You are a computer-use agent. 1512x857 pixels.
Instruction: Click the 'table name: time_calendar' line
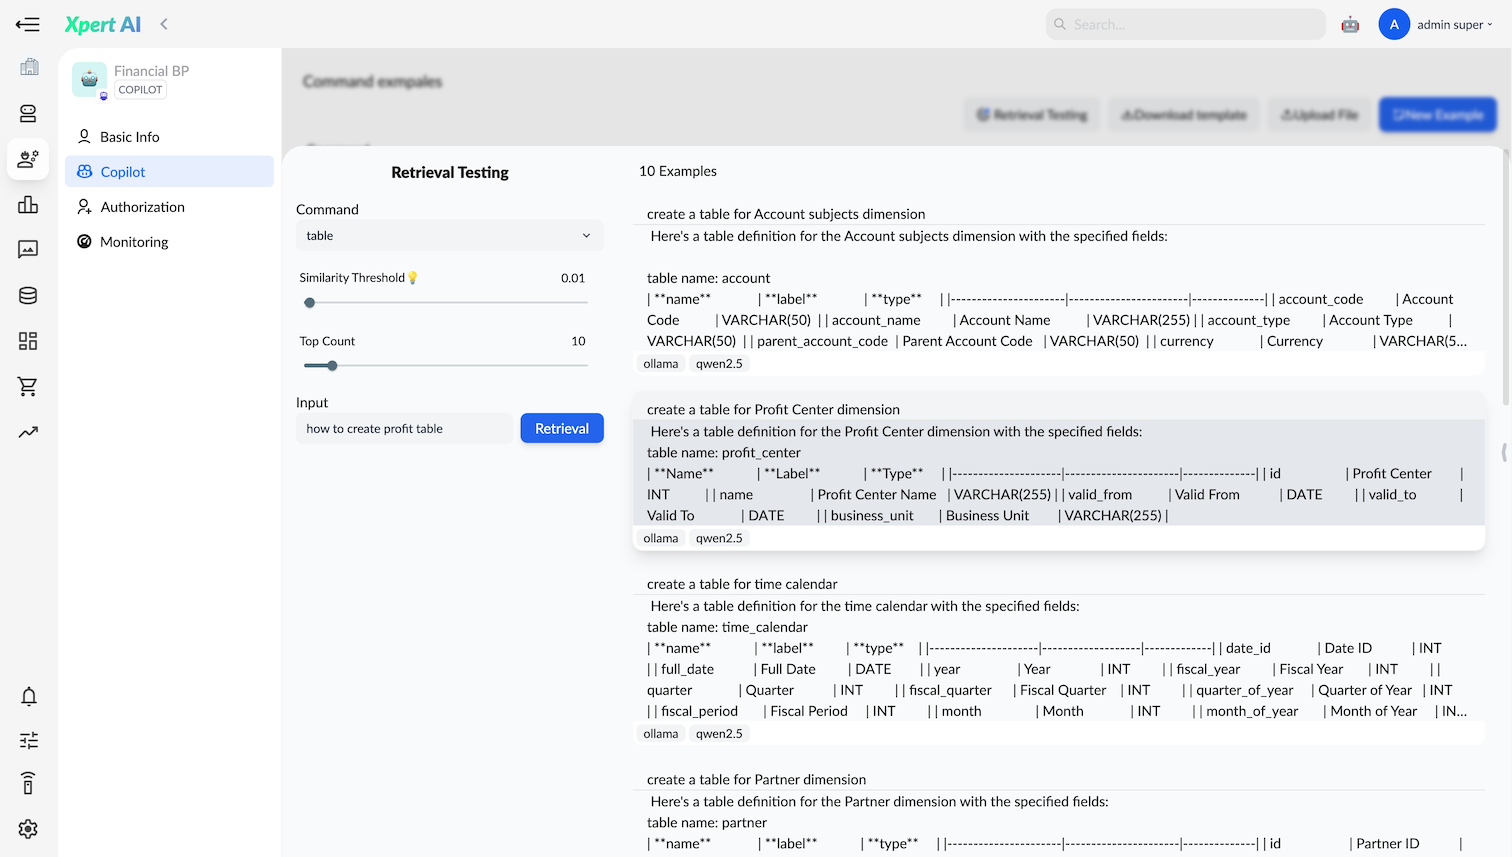tap(727, 627)
